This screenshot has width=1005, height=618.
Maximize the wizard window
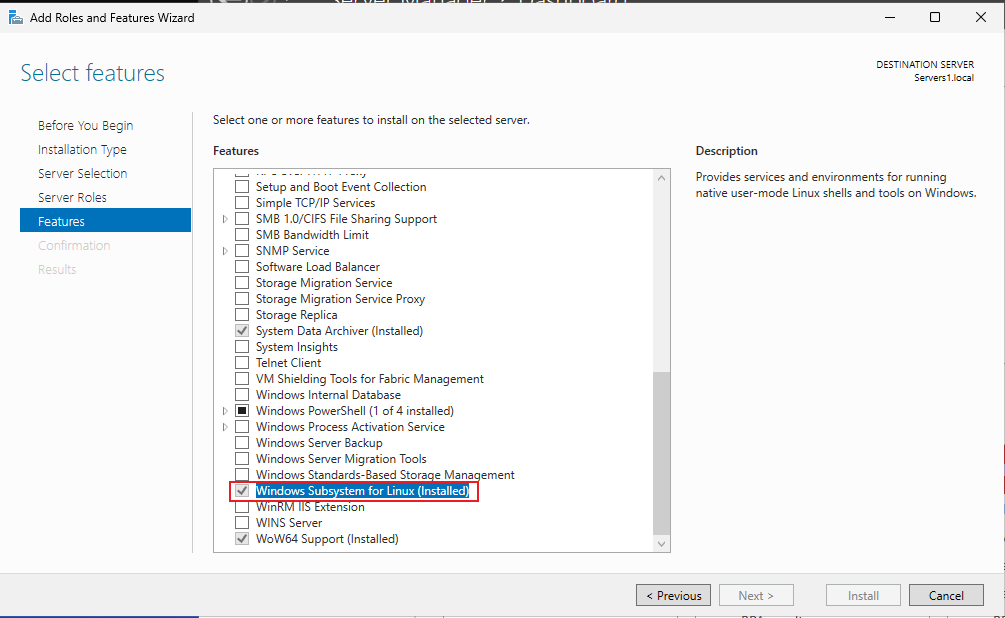(934, 17)
